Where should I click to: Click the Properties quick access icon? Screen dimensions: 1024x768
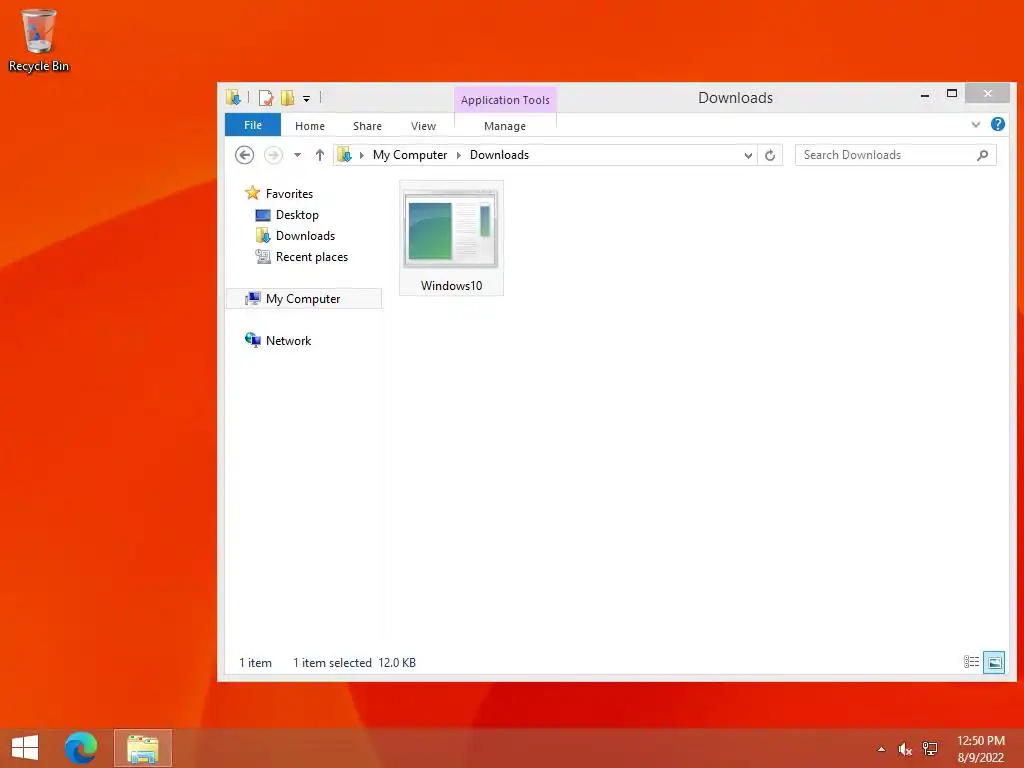[x=266, y=98]
